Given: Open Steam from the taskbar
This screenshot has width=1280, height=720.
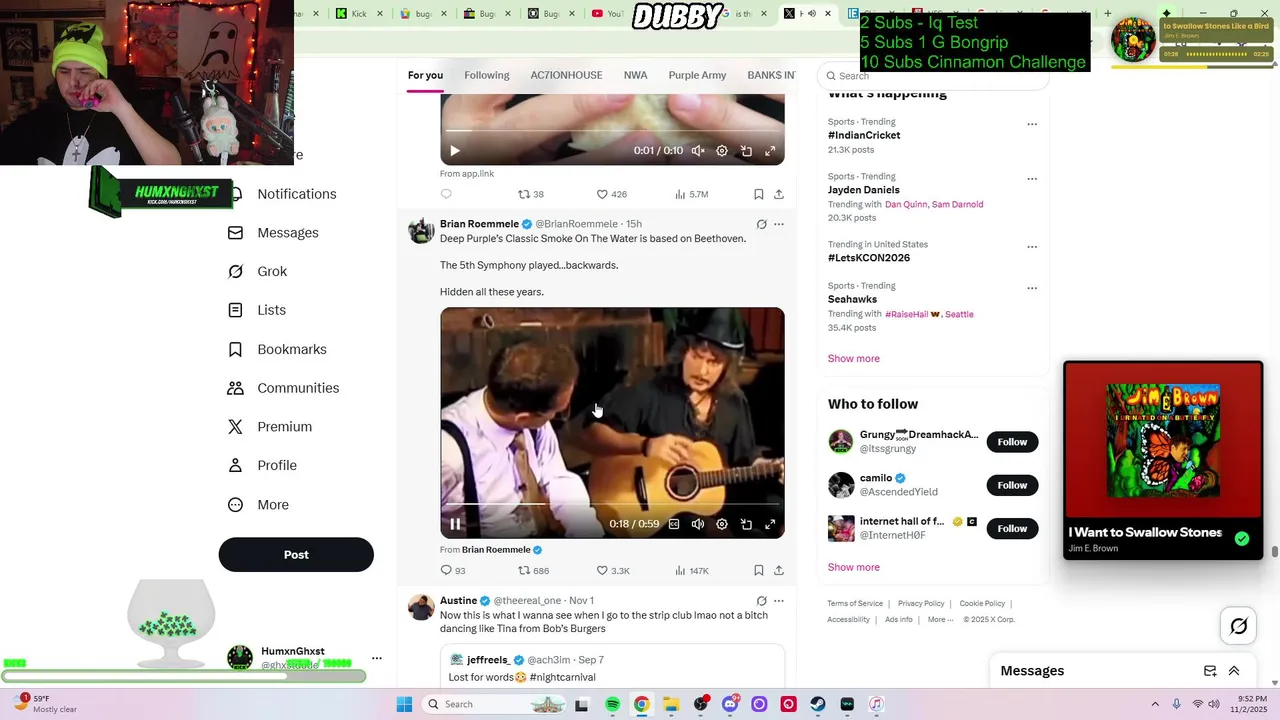Looking at the screenshot, I should [818, 704].
